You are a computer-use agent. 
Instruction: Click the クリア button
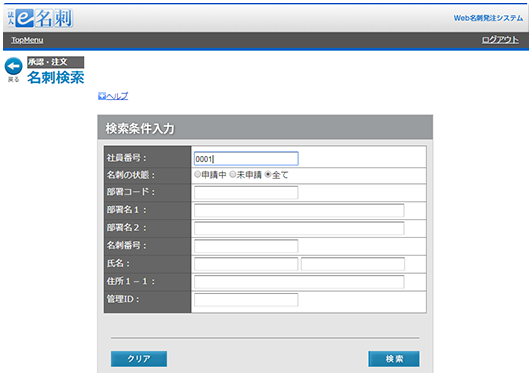coord(139,359)
